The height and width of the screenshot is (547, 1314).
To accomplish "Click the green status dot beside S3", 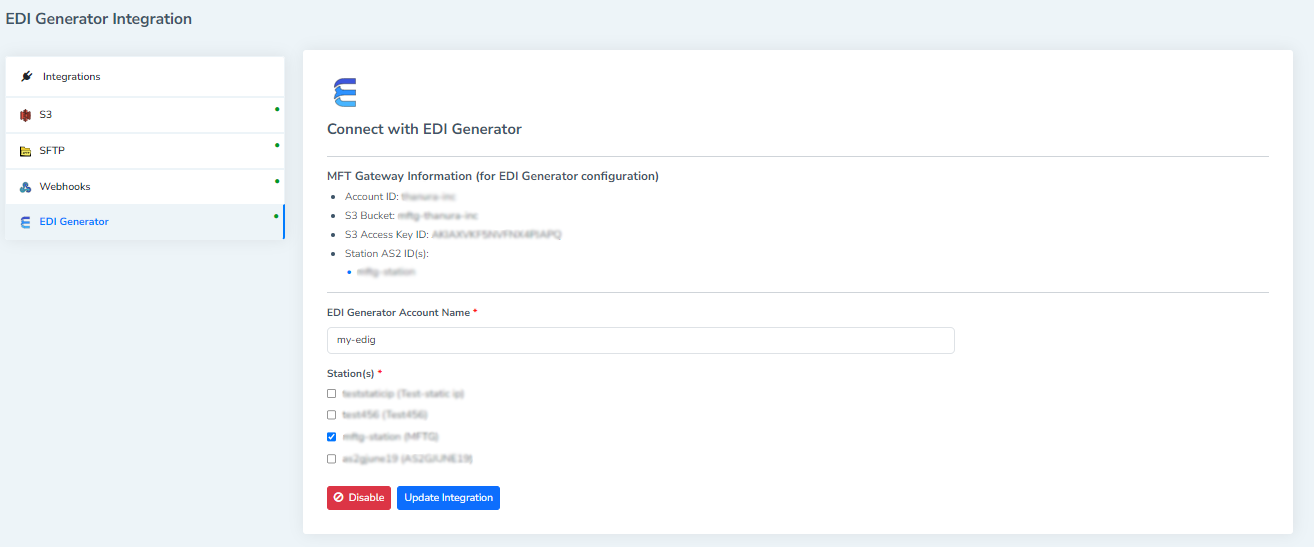I will click(x=277, y=108).
